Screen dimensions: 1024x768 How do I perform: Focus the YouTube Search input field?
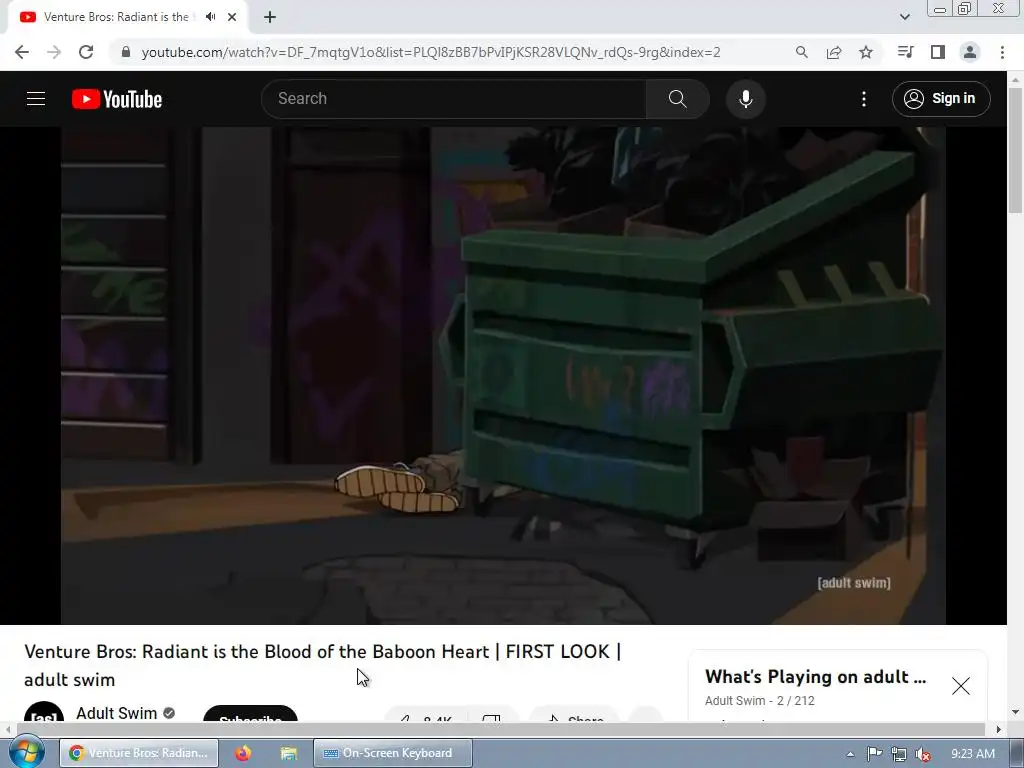click(454, 99)
